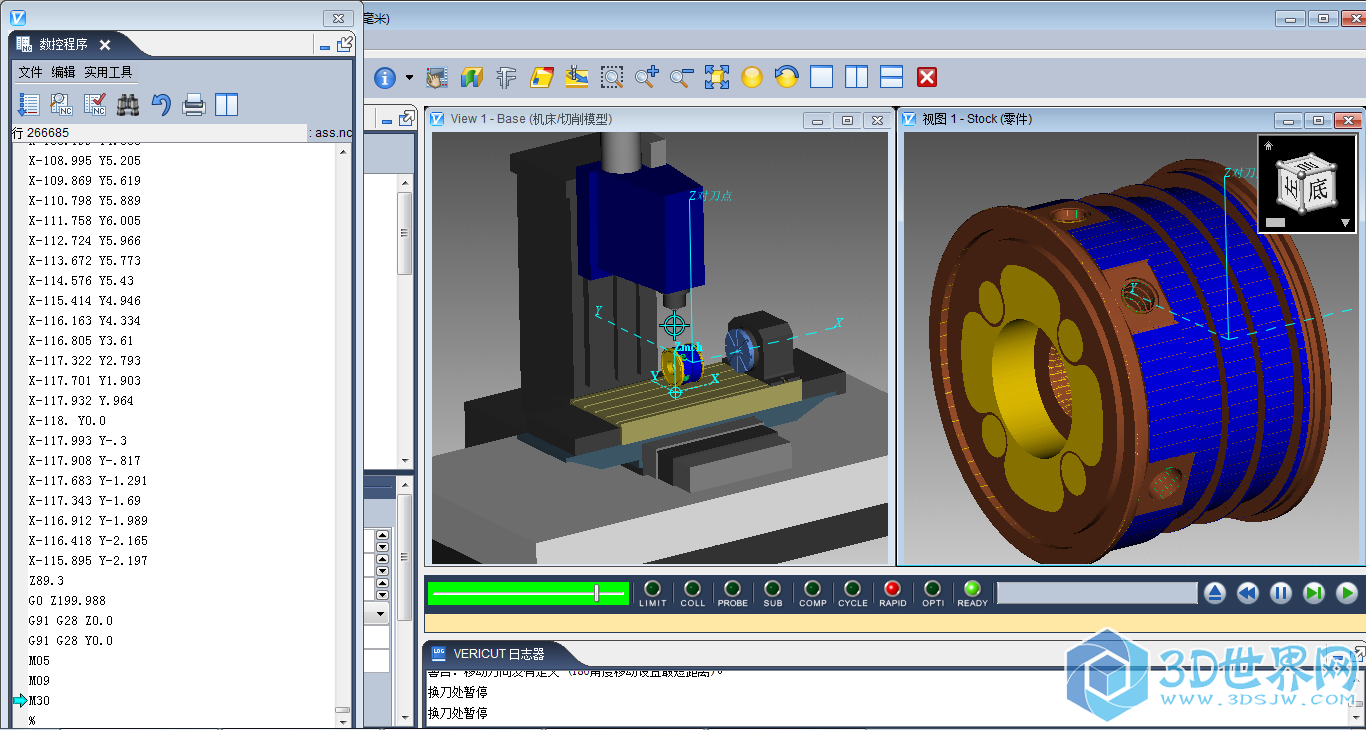The image size is (1366, 730).
Task: Click the zoom out magnifier icon
Action: pyautogui.click(x=681, y=77)
